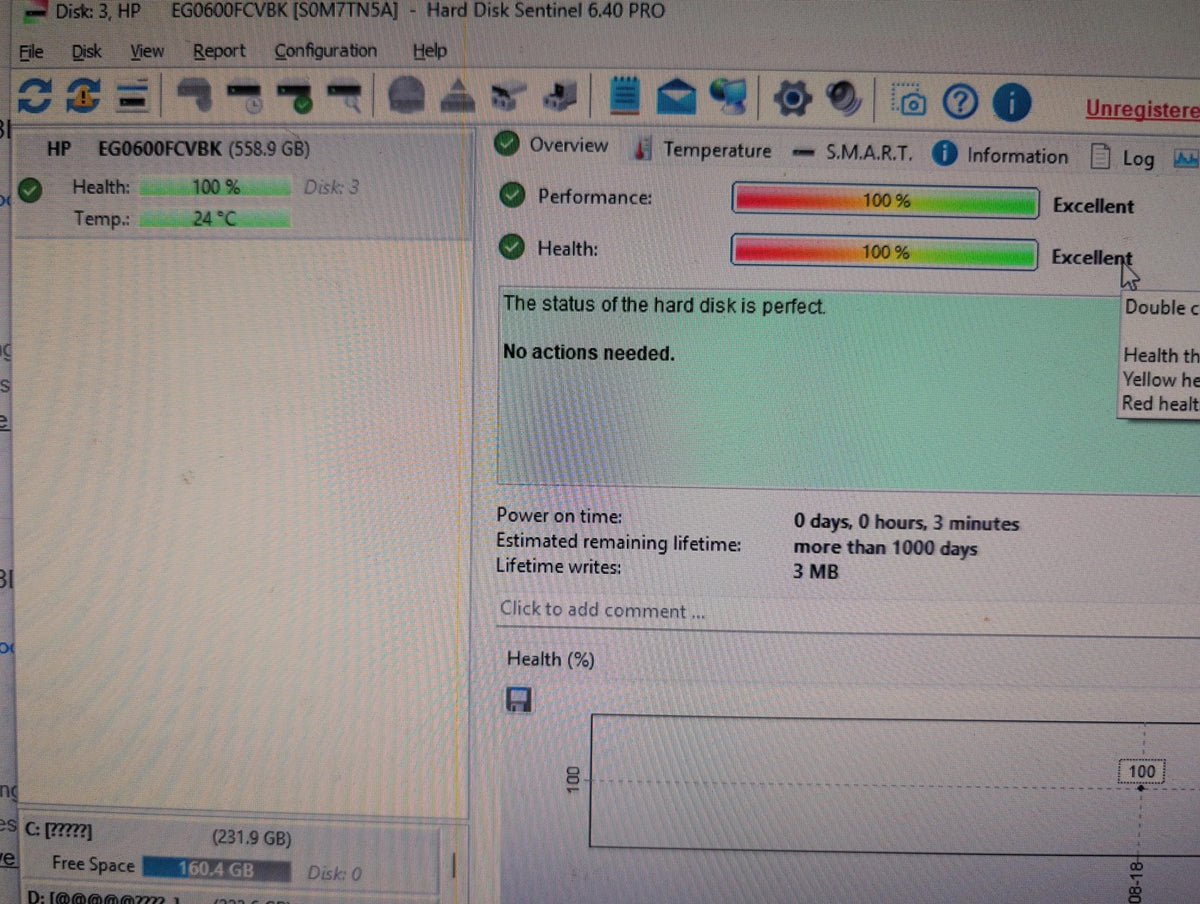
Task: Switch to the Temperature tab
Action: click(x=704, y=150)
